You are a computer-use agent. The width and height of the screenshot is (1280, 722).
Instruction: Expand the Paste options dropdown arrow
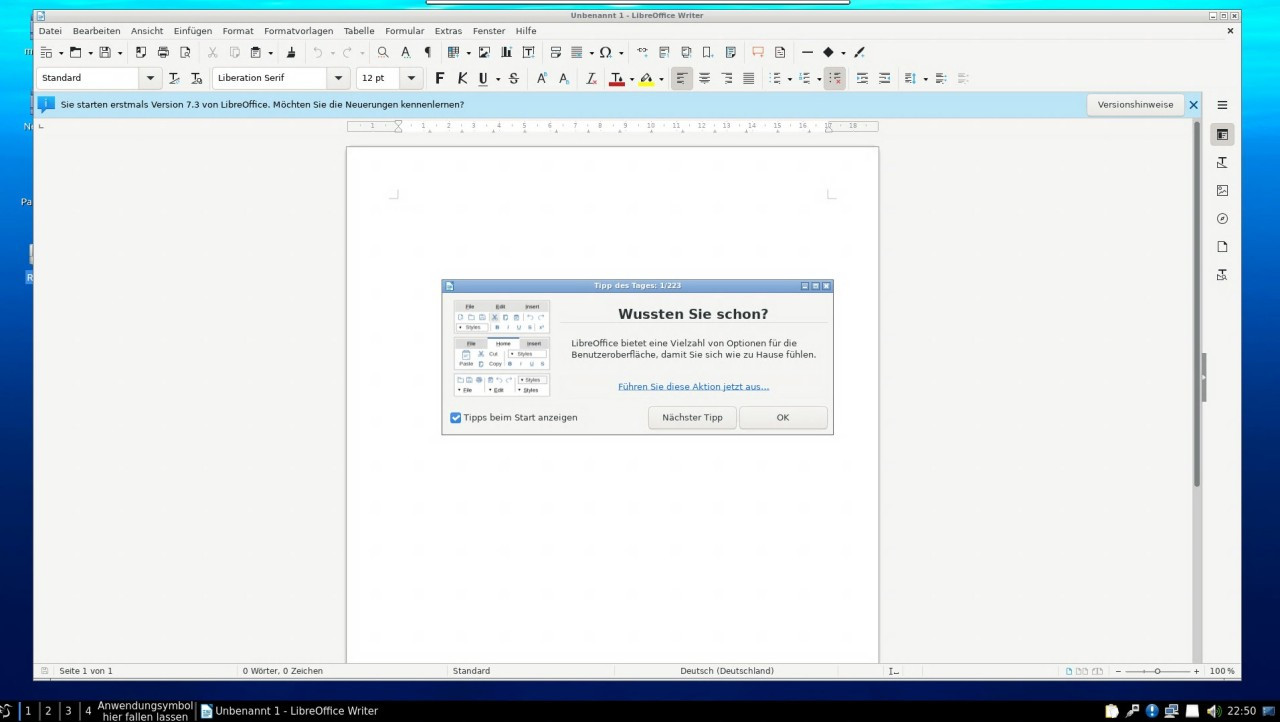click(270, 53)
